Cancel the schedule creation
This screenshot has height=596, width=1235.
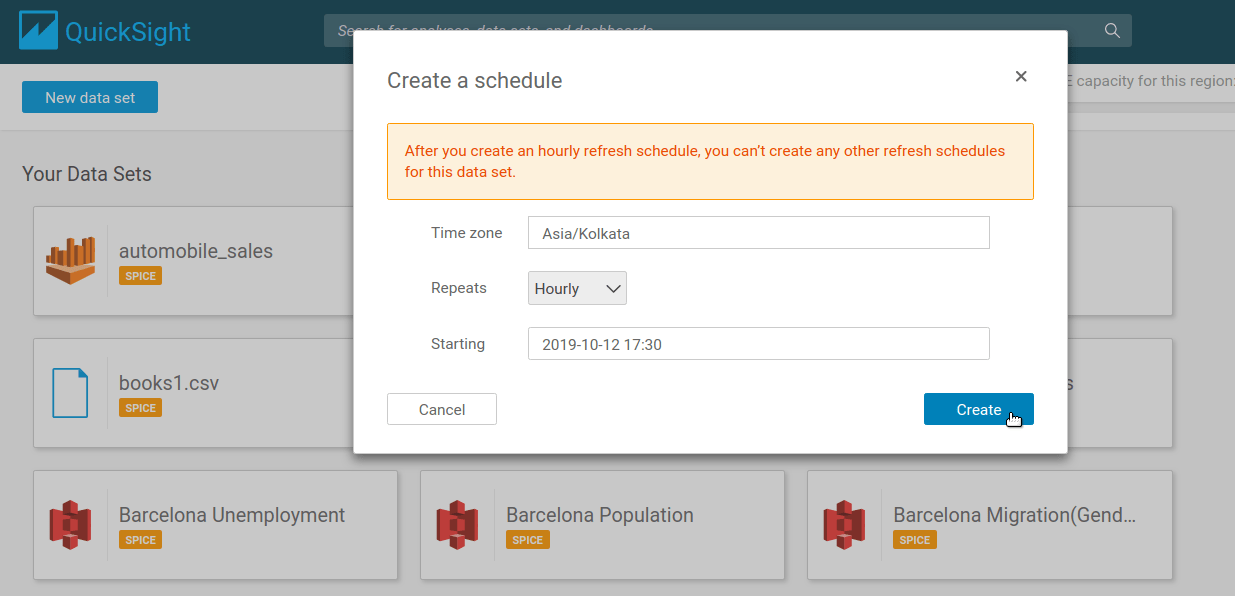[441, 409]
